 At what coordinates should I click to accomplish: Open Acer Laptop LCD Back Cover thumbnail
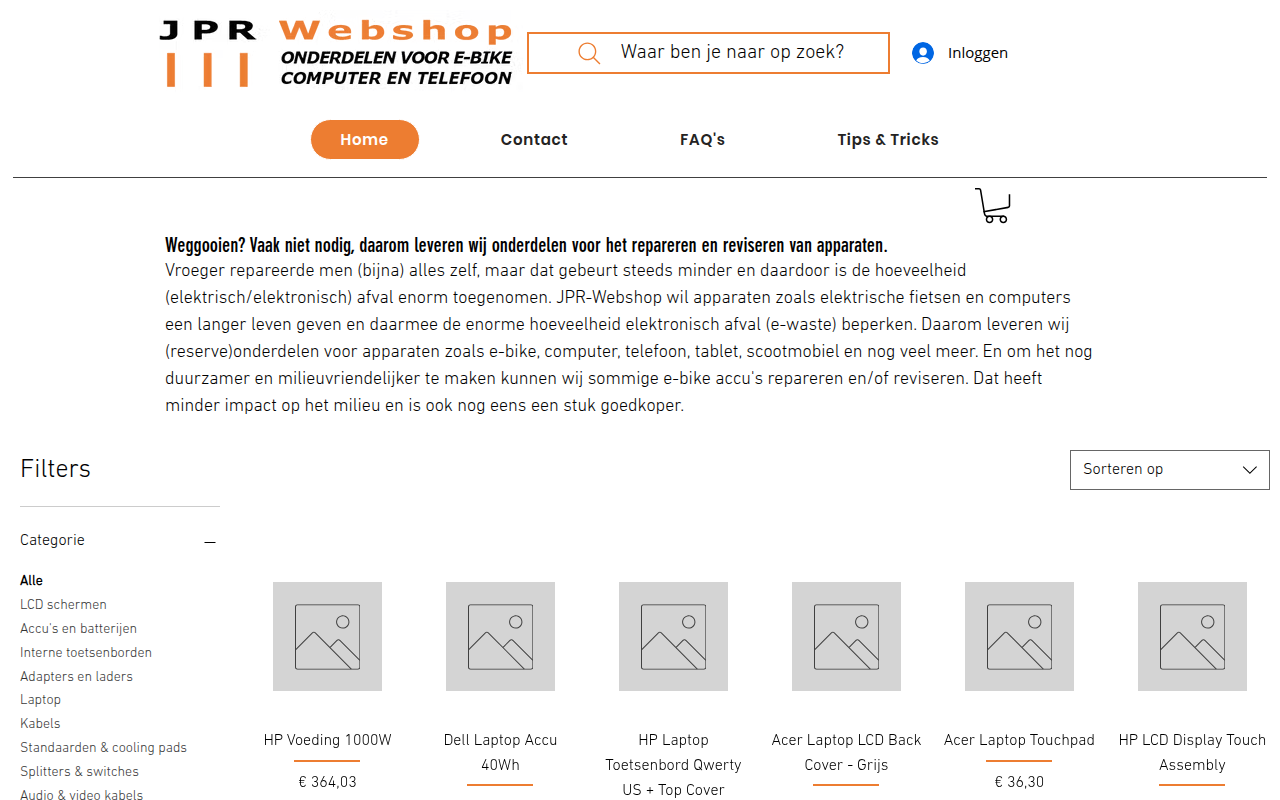[846, 636]
